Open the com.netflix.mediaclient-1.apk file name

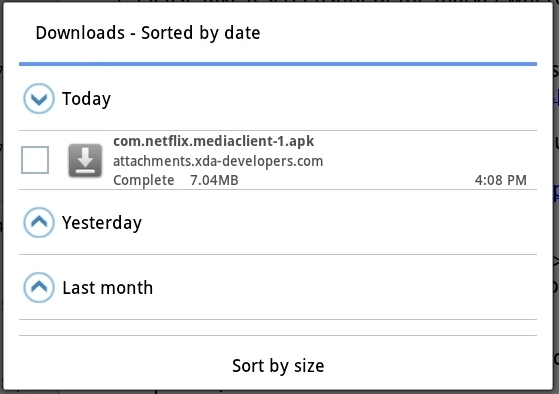(x=214, y=141)
